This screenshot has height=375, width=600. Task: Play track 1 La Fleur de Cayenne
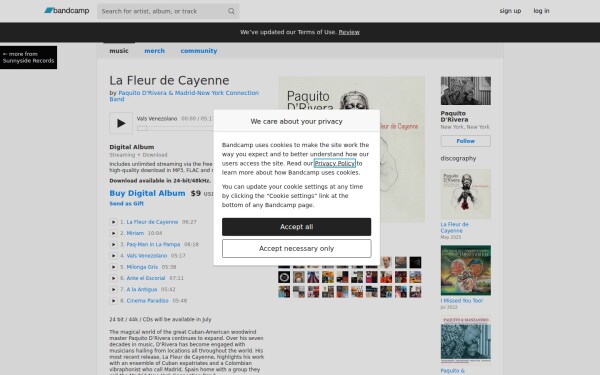pos(113,222)
